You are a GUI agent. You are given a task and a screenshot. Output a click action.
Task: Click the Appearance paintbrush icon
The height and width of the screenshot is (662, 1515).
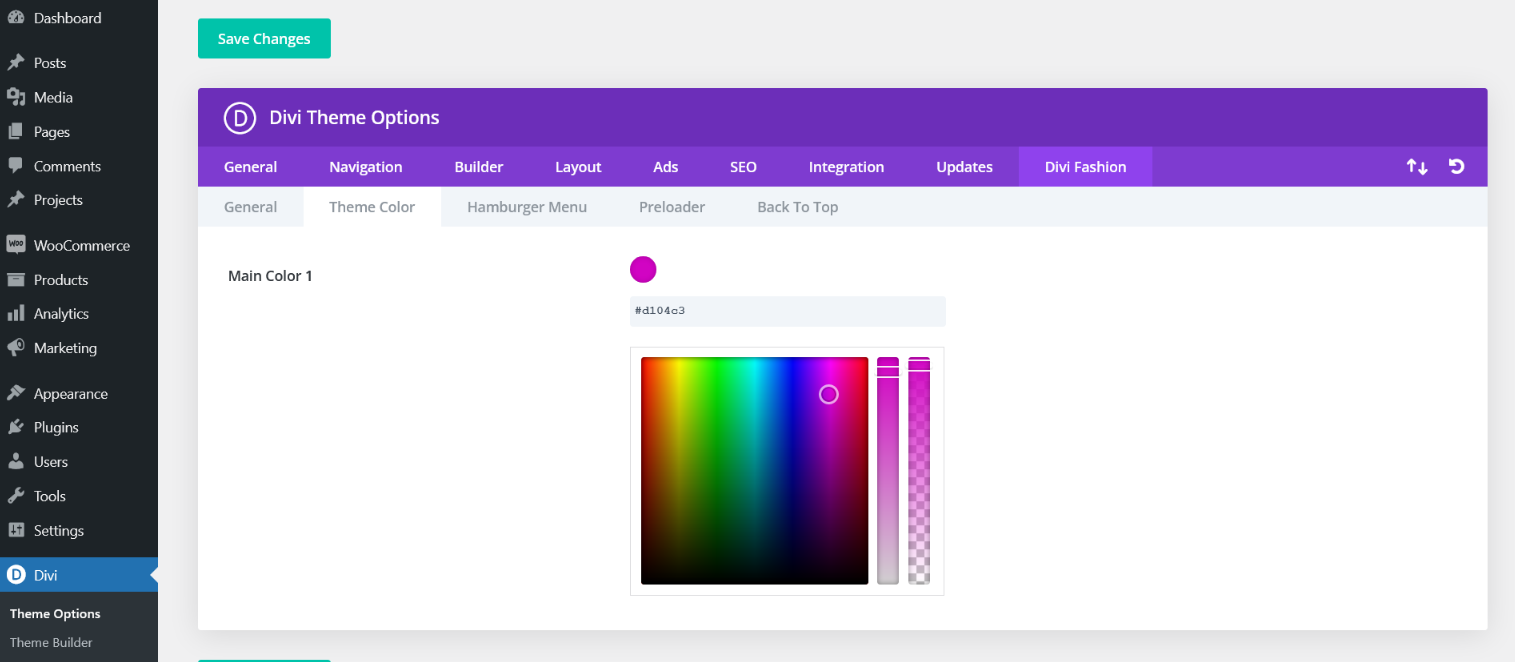click(x=15, y=393)
